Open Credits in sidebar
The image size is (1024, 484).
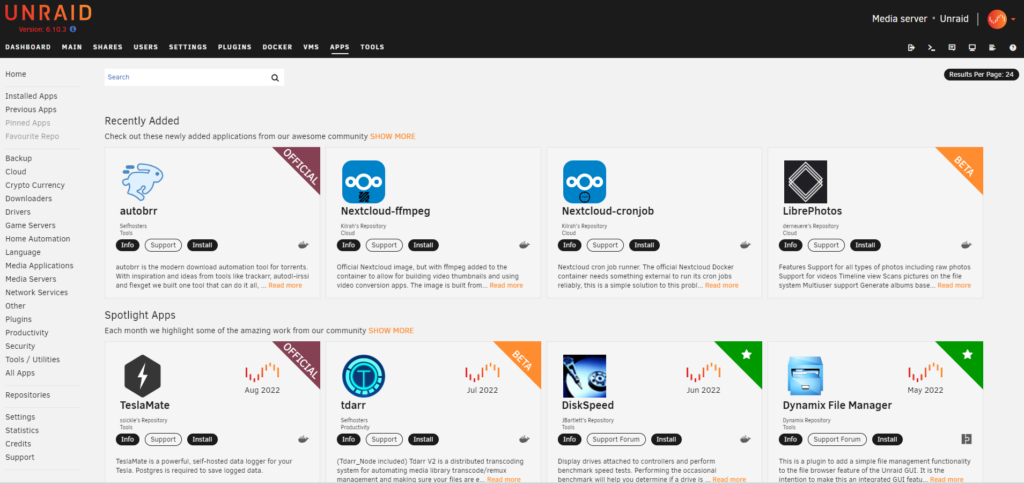(18, 444)
